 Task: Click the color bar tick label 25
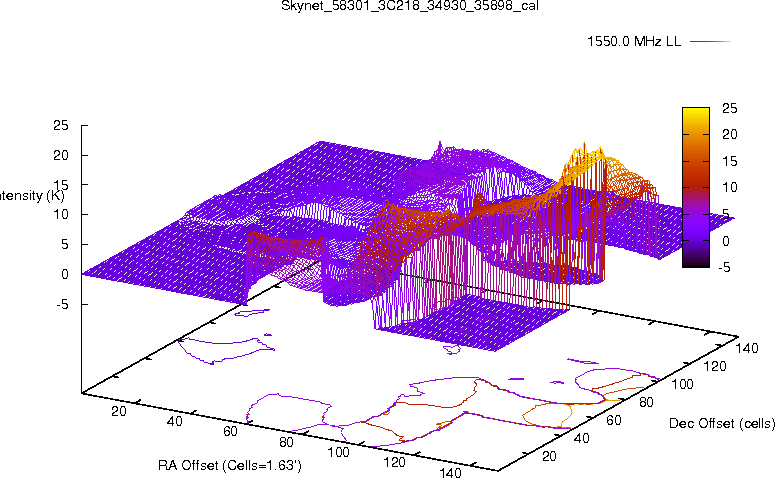click(729, 108)
